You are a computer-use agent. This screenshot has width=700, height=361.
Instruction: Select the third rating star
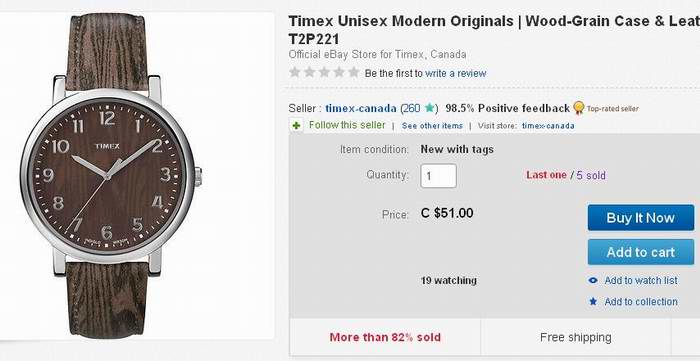tap(324, 72)
